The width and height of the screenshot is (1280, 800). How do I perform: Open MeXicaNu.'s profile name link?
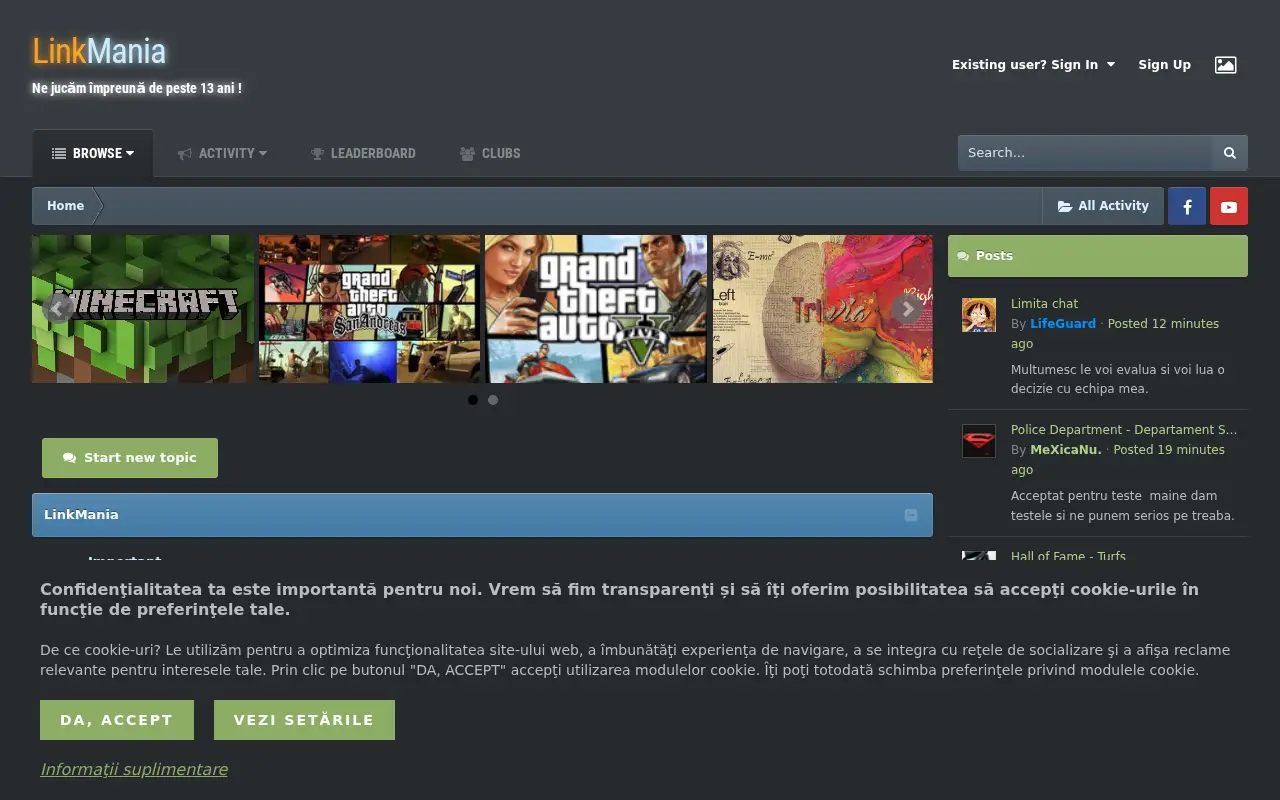(1066, 450)
